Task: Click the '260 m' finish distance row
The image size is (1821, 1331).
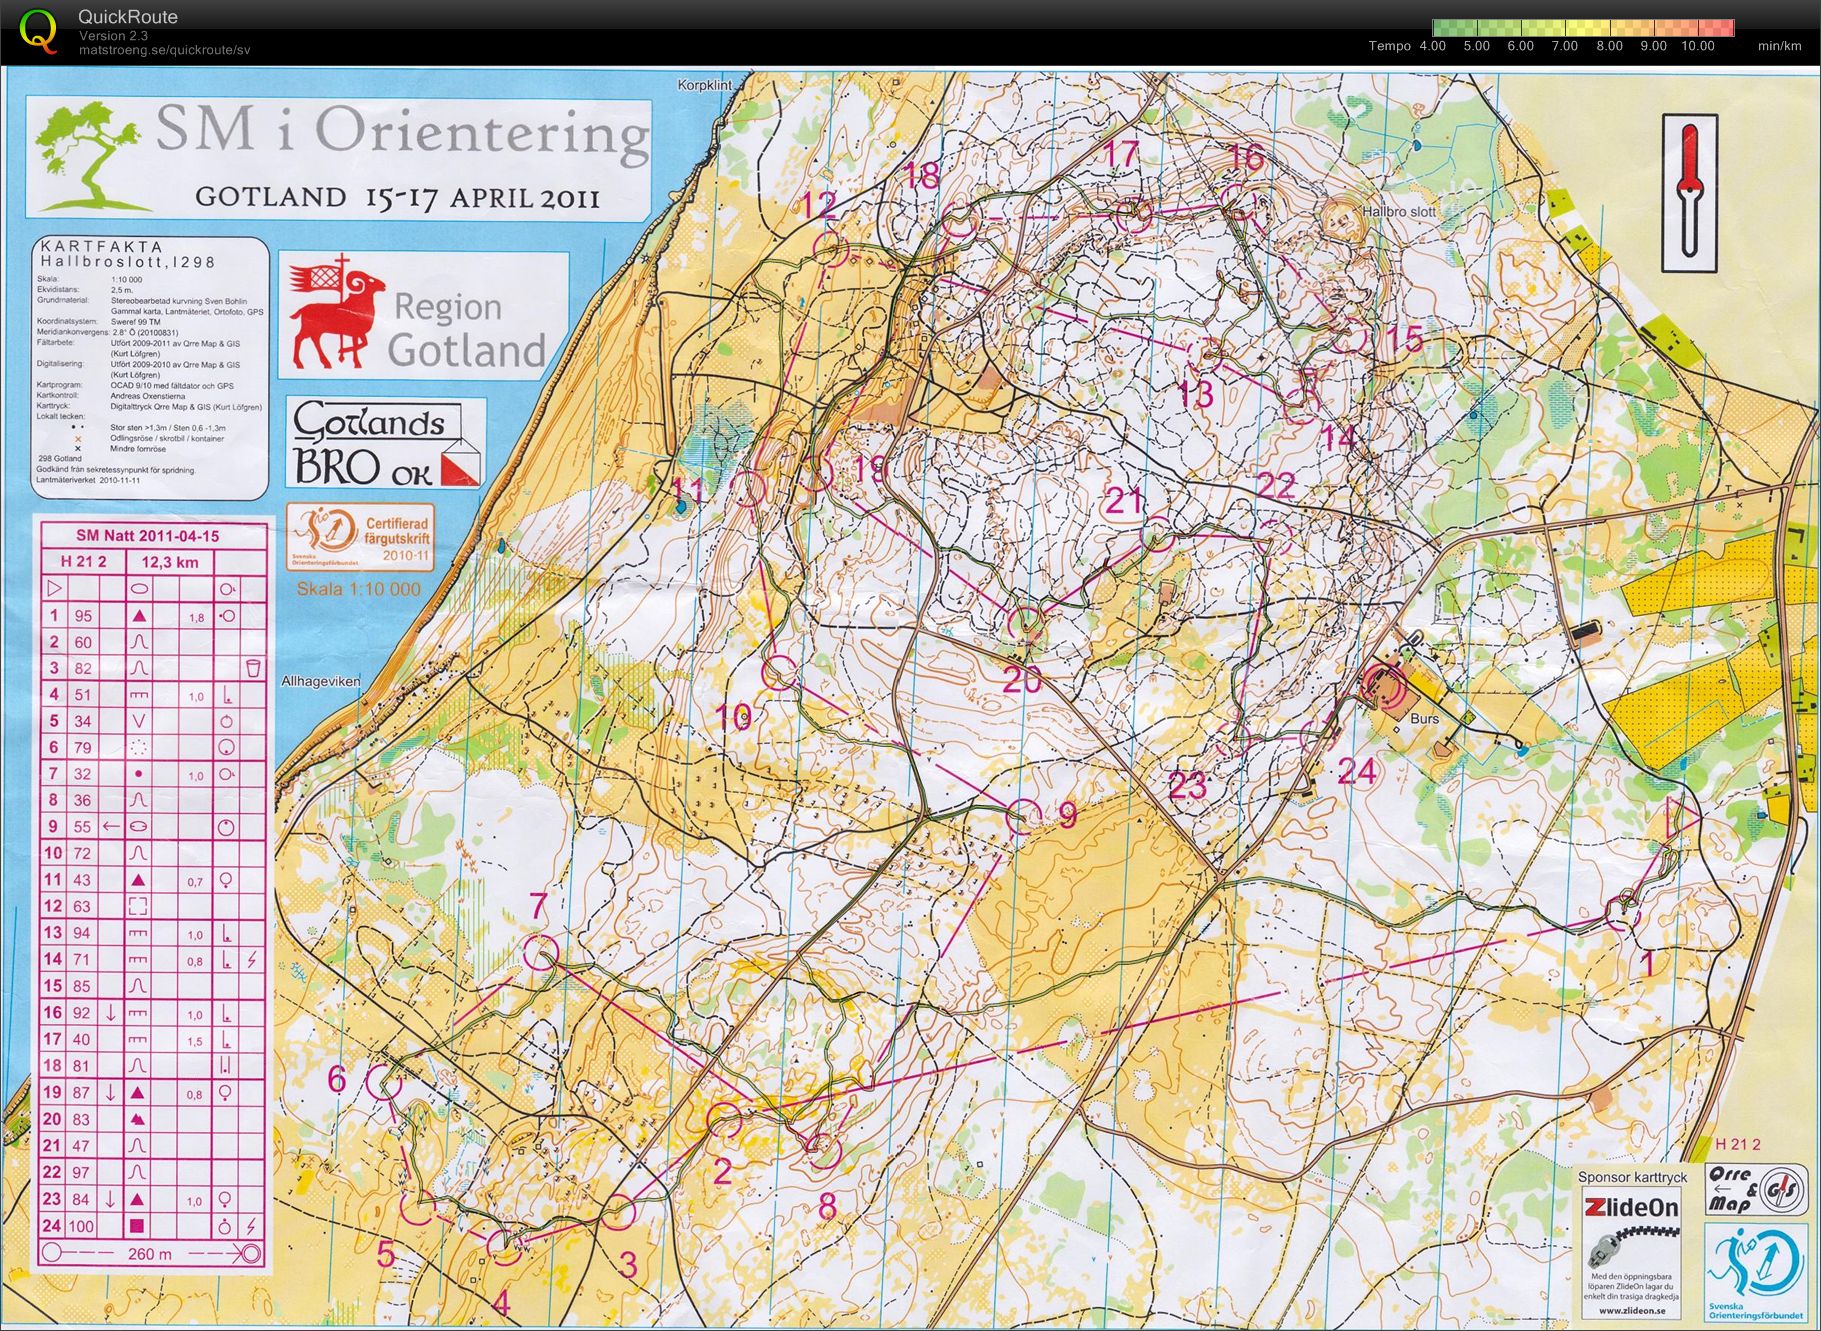Action: (151, 1253)
